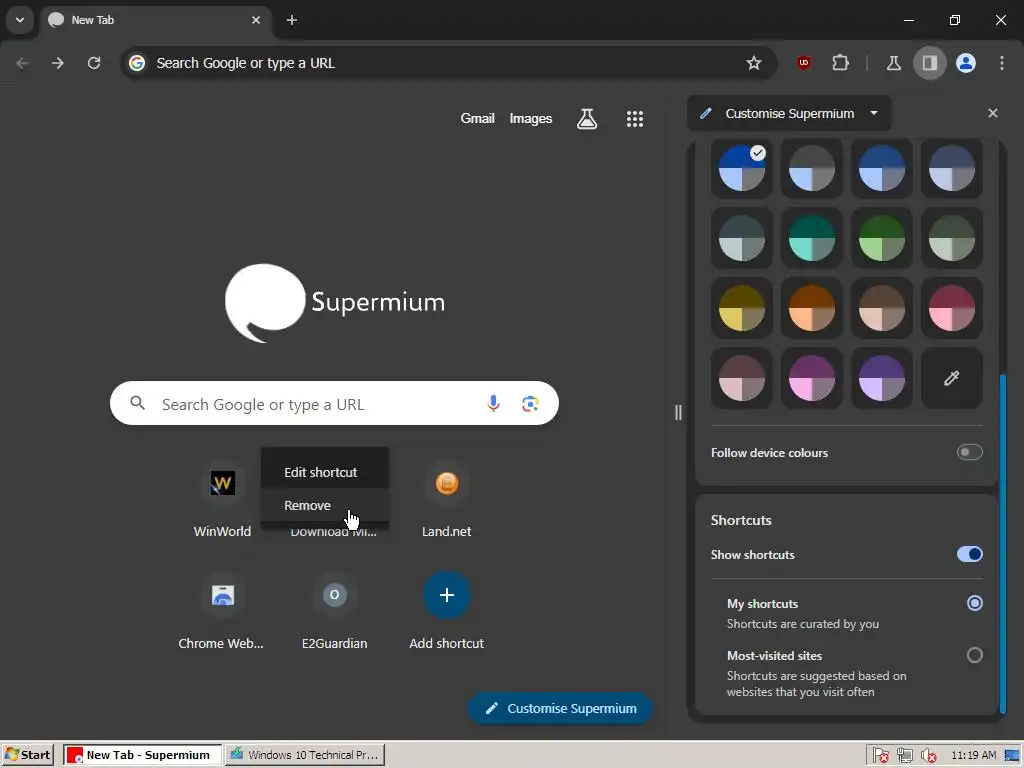Click the Customise Supermium bottom button
Image resolution: width=1024 pixels, height=768 pixels.
coord(560,709)
